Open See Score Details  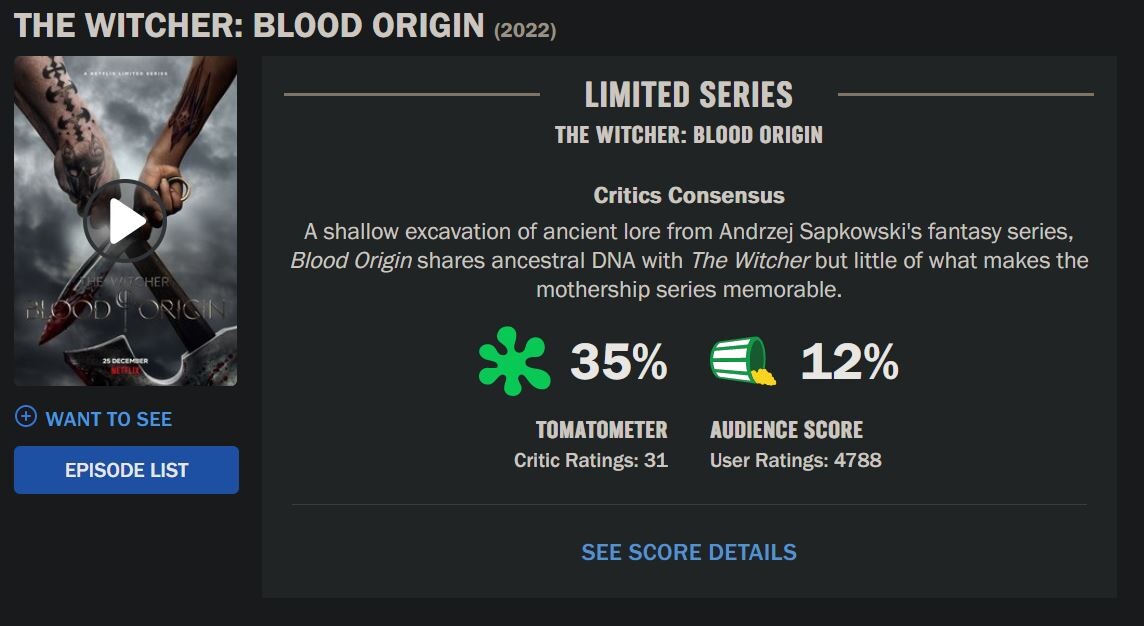point(689,552)
